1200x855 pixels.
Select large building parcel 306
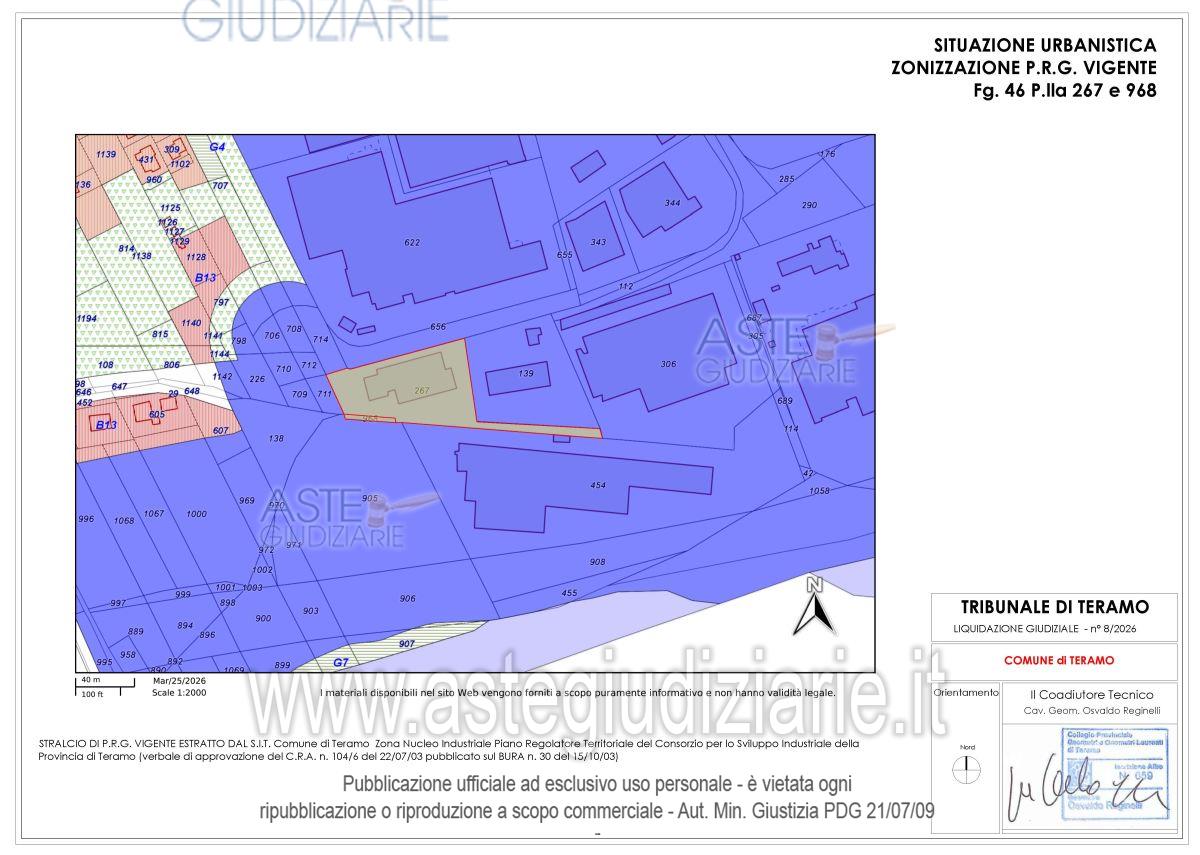point(668,364)
